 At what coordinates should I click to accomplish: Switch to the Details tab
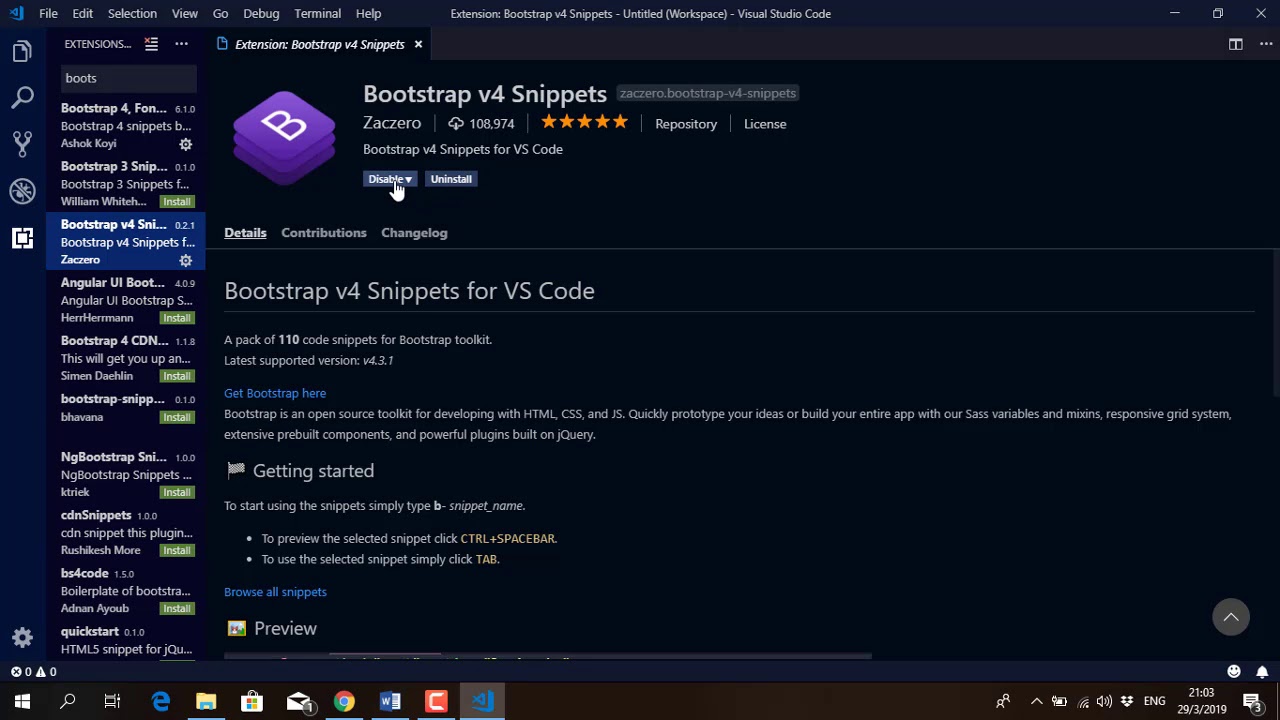coord(245,233)
